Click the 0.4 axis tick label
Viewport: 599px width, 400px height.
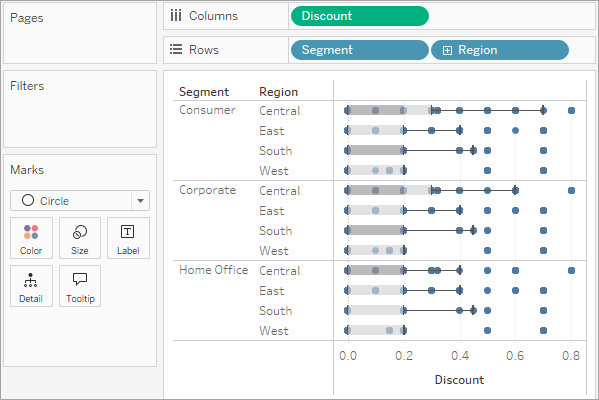pos(460,356)
